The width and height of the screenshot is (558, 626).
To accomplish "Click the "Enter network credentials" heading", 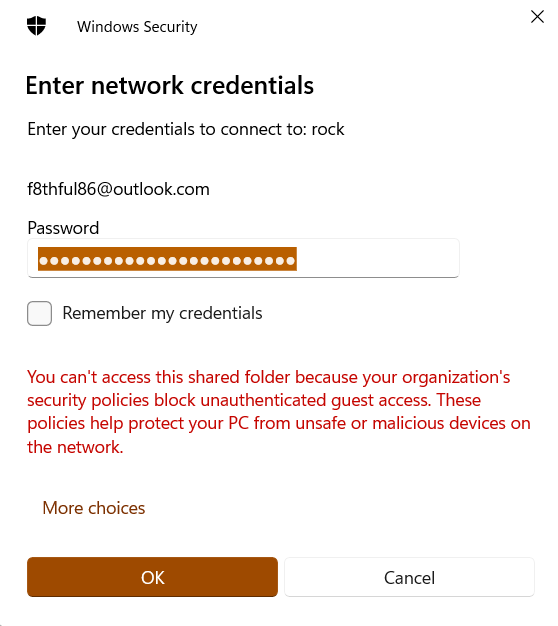I will click(x=170, y=85).
